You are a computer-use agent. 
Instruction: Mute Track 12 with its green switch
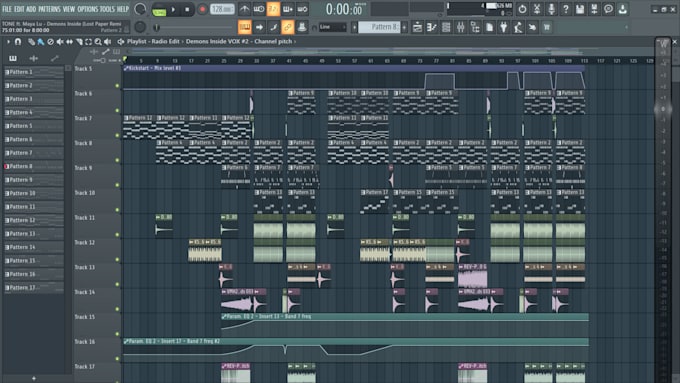pos(117,260)
